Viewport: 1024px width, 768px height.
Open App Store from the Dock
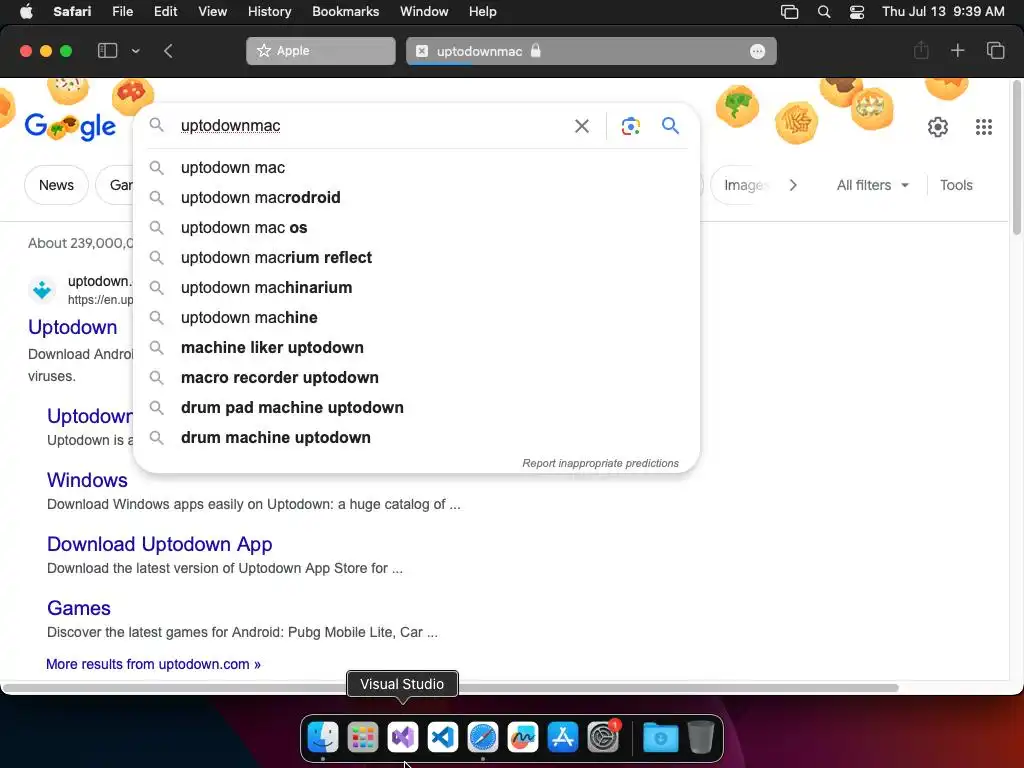tap(563, 737)
